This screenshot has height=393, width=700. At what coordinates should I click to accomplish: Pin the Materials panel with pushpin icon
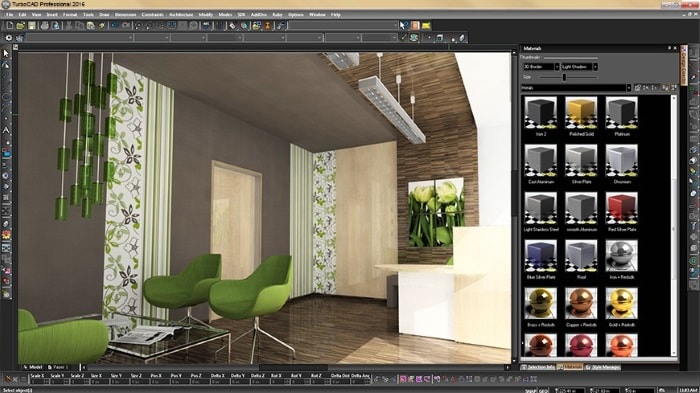click(x=669, y=48)
